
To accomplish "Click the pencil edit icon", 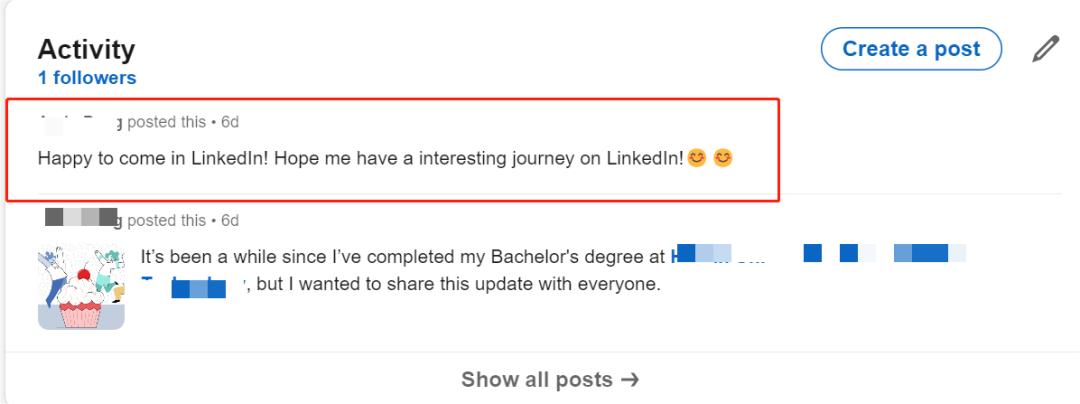I will pyautogui.click(x=1045, y=49).
